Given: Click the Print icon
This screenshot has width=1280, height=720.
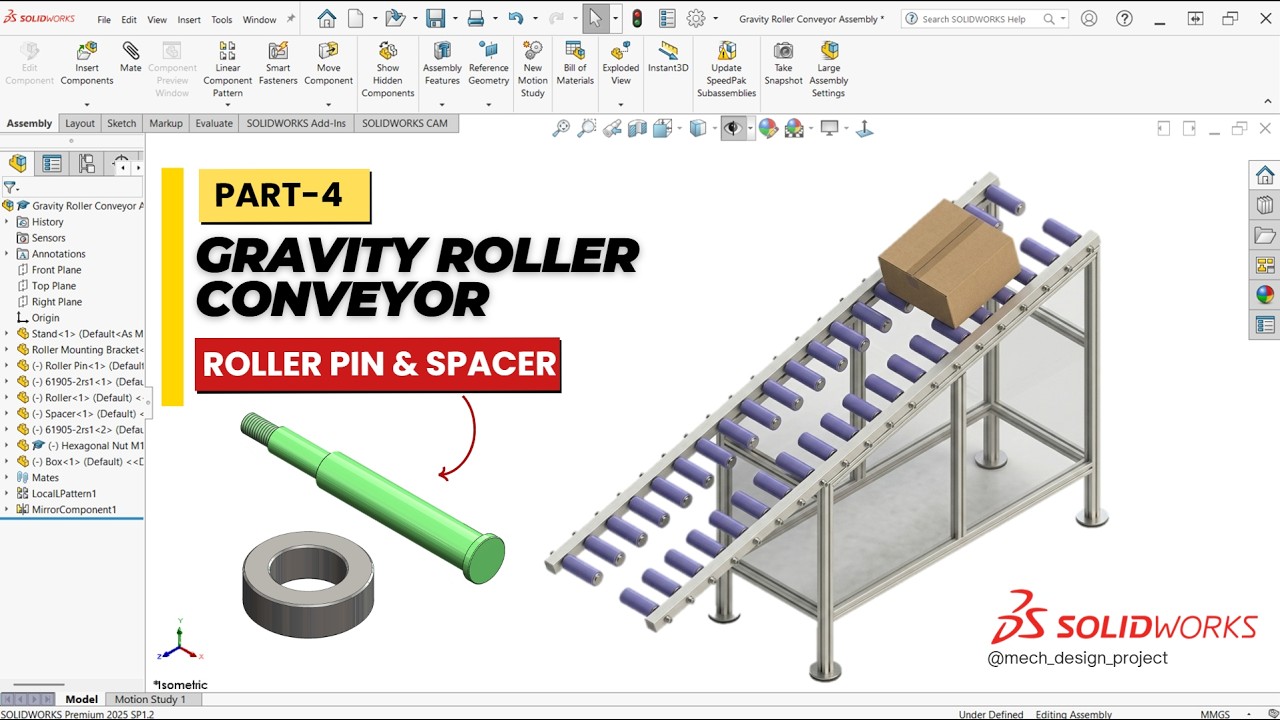Looking at the screenshot, I should pyautogui.click(x=476, y=19).
